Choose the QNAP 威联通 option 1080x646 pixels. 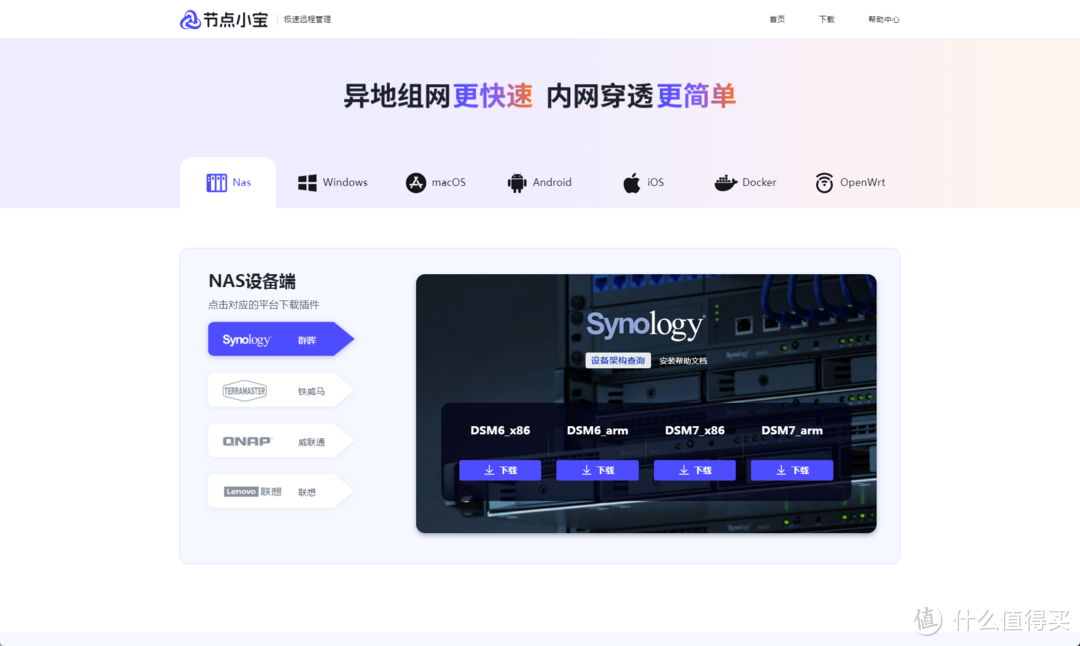[x=270, y=440]
